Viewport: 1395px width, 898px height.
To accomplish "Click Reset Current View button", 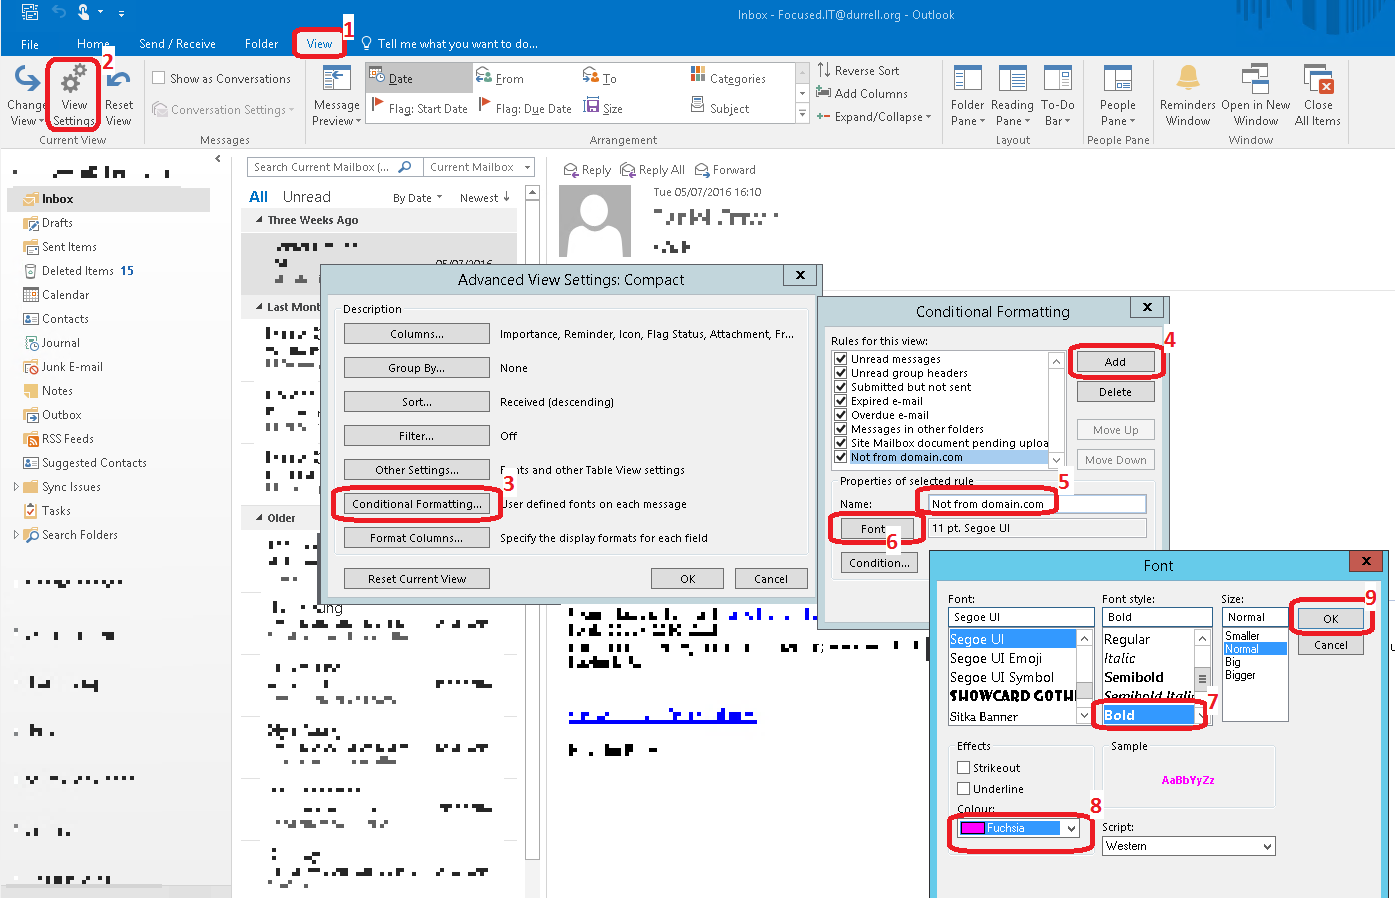I will [x=417, y=579].
